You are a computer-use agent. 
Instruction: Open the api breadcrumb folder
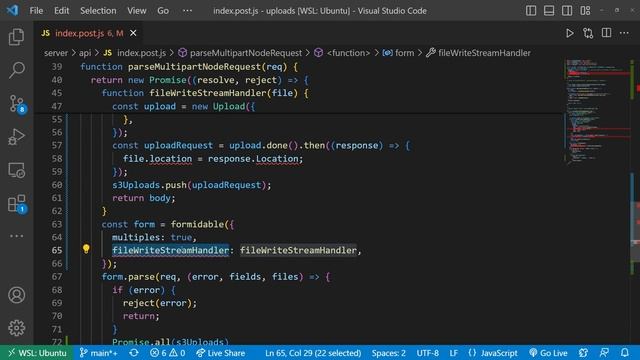(85, 53)
